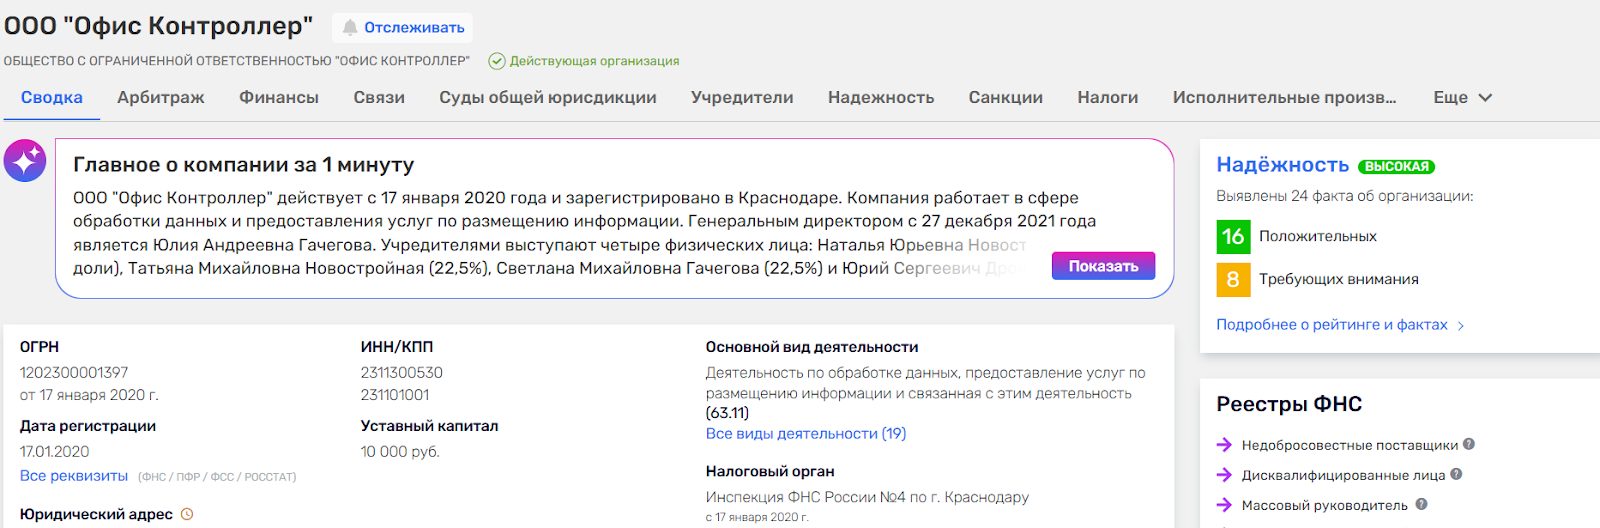Open the Финансы tab
The width and height of the screenshot is (1600, 528).
coord(279,97)
